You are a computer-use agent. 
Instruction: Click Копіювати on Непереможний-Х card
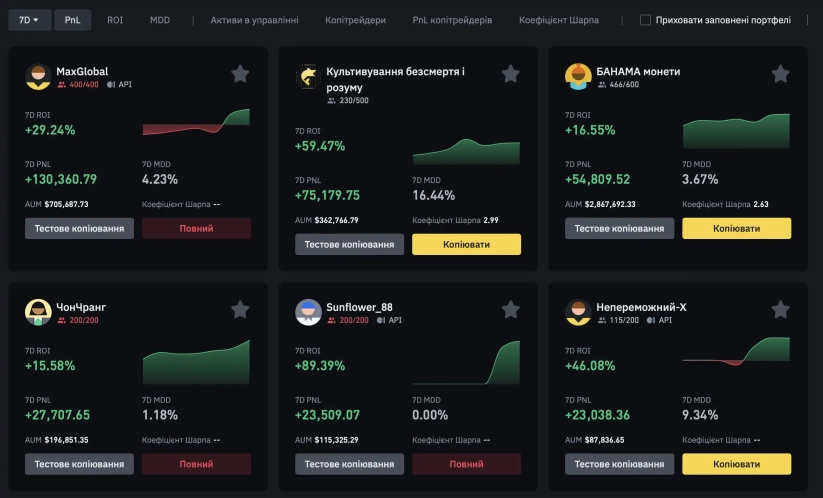(x=736, y=464)
